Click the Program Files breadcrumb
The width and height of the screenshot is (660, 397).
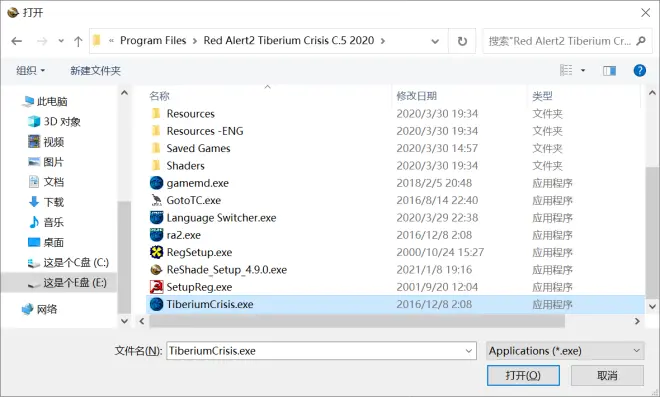pos(153,40)
